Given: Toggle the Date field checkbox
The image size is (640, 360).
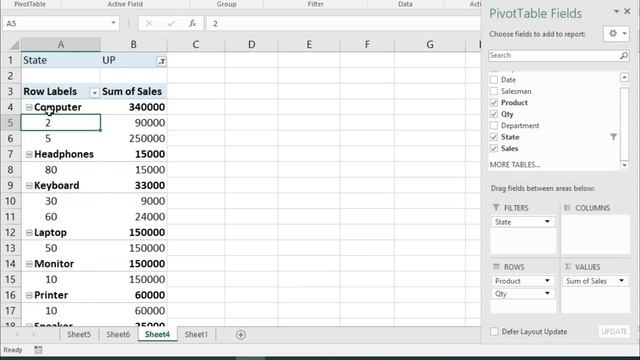Looking at the screenshot, I should (494, 80).
